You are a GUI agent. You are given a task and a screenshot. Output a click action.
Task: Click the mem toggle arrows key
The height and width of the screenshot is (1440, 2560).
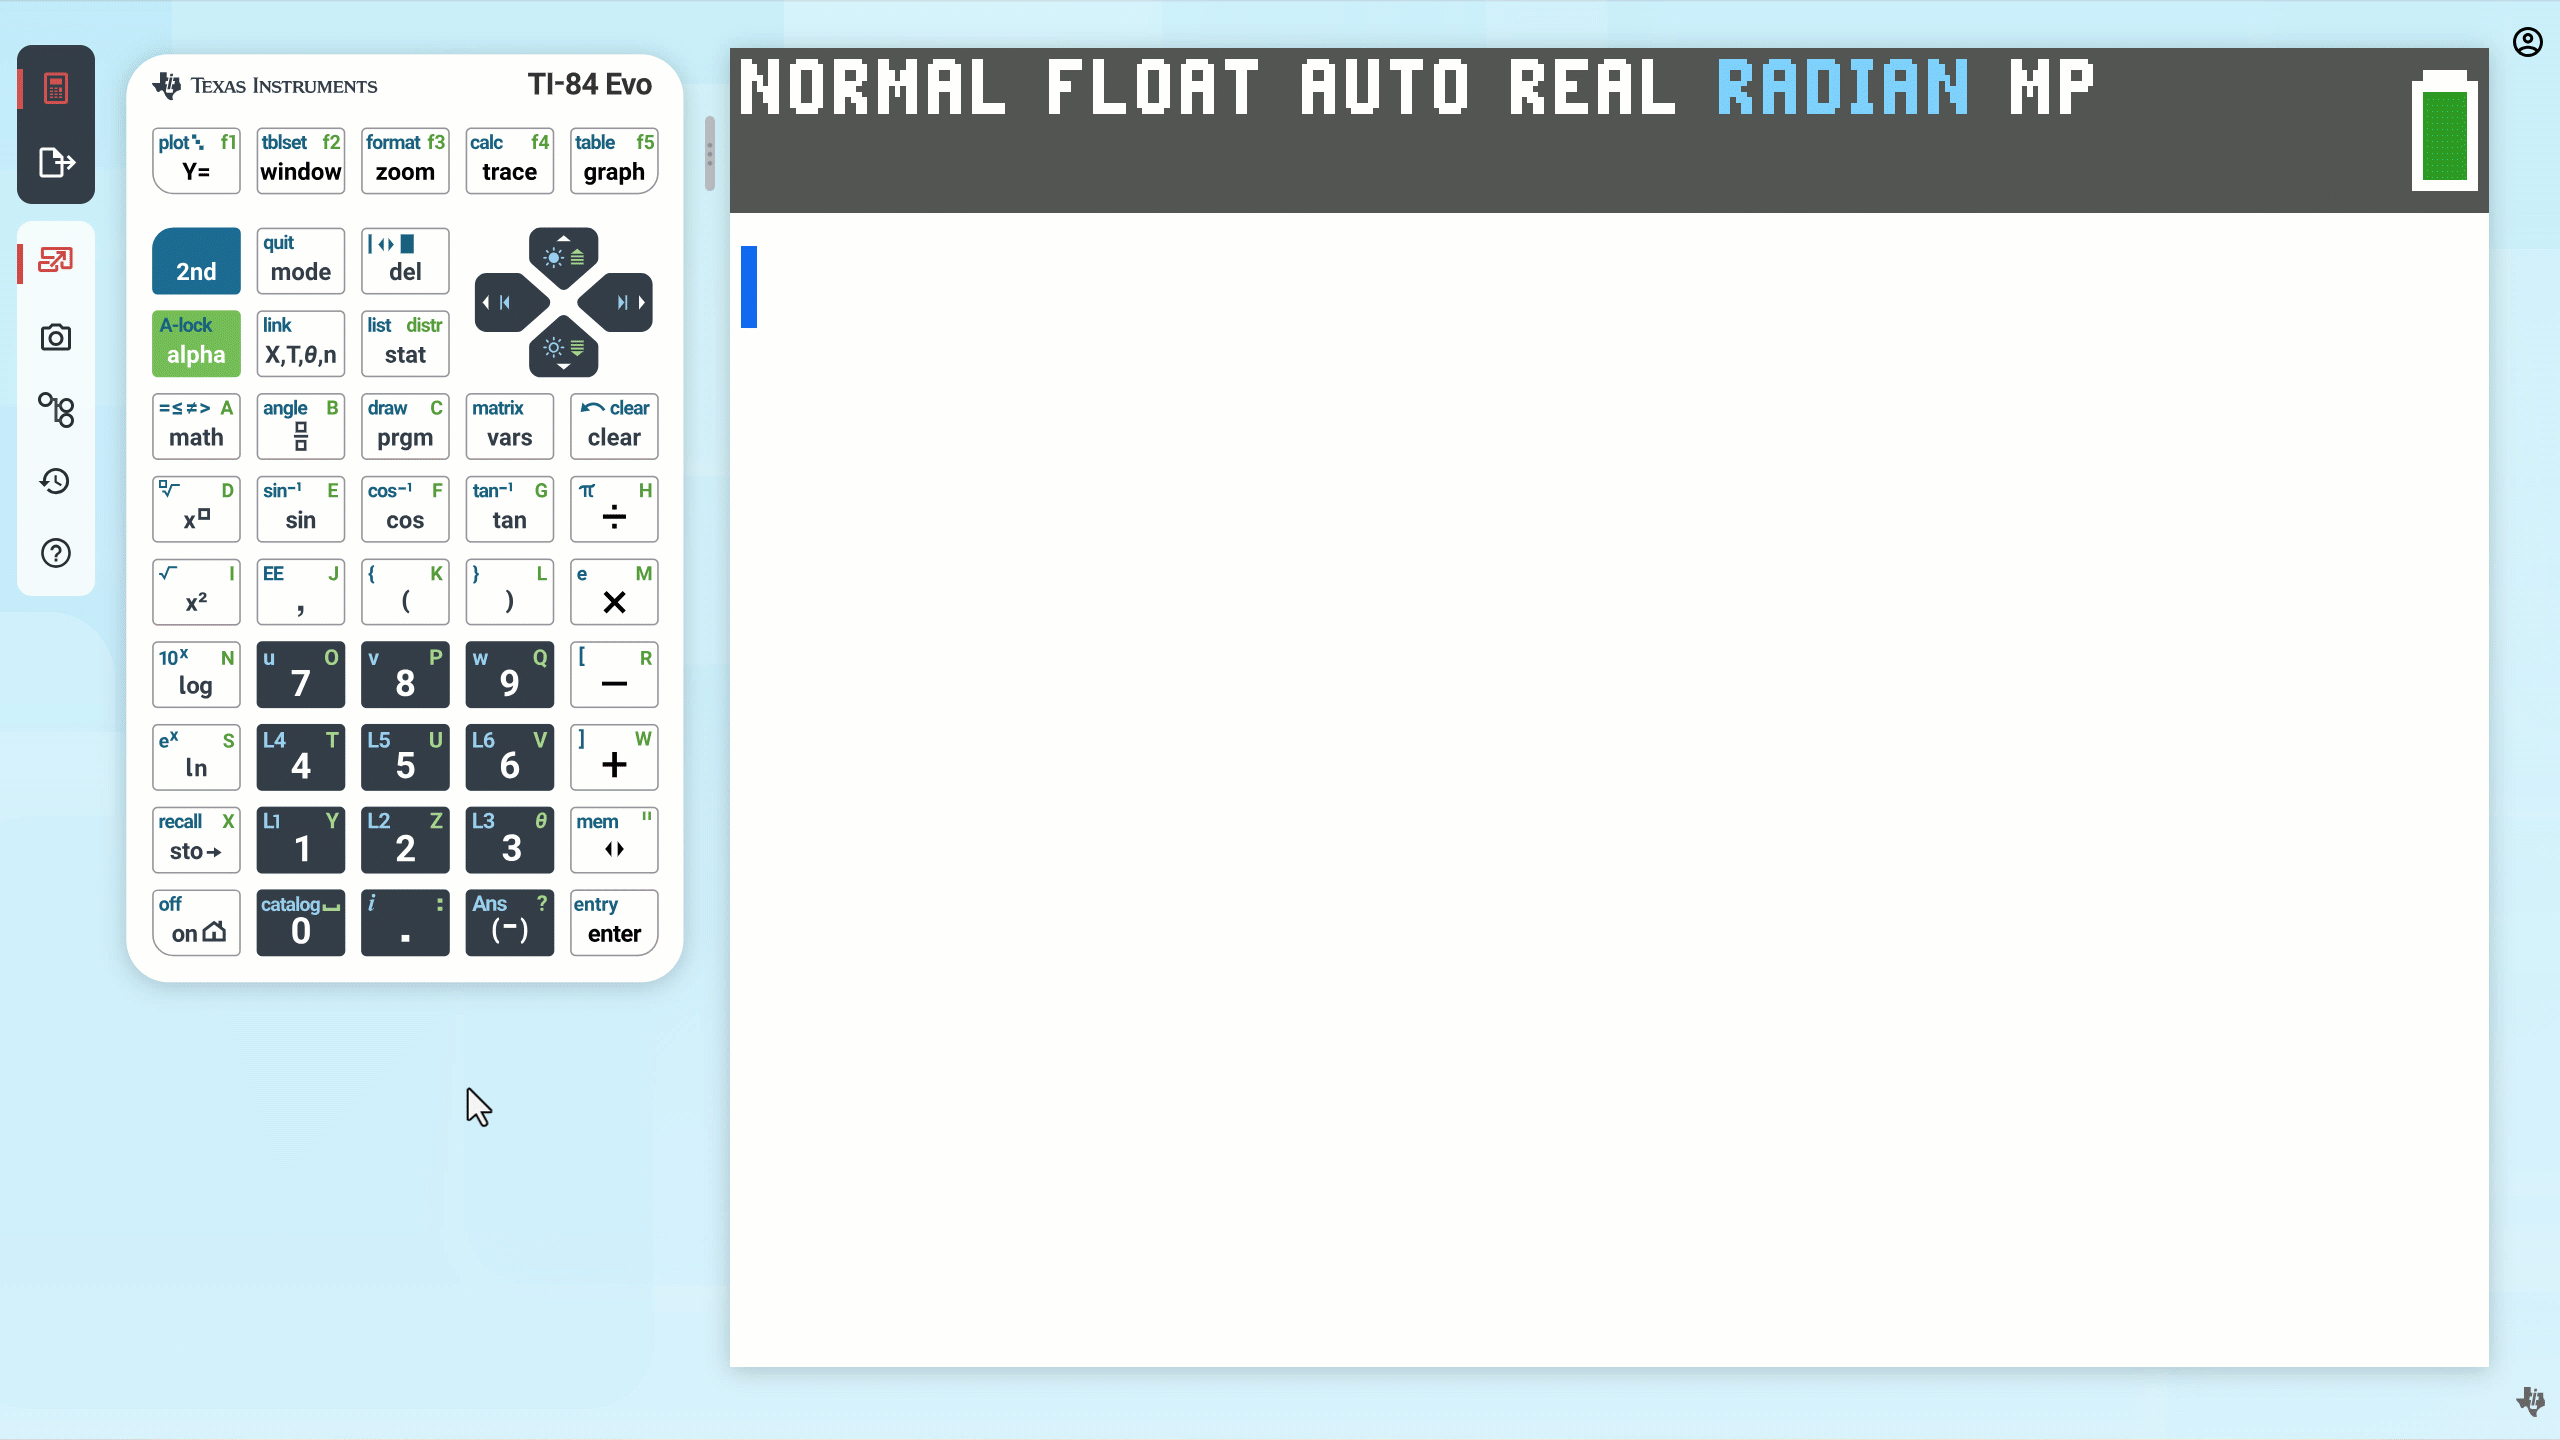[x=614, y=841]
